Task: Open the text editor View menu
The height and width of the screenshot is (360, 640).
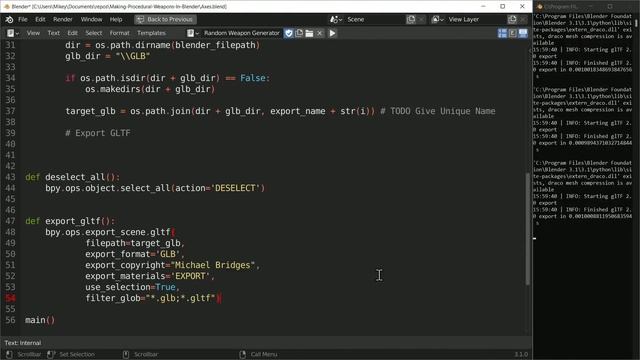Action: [33, 33]
